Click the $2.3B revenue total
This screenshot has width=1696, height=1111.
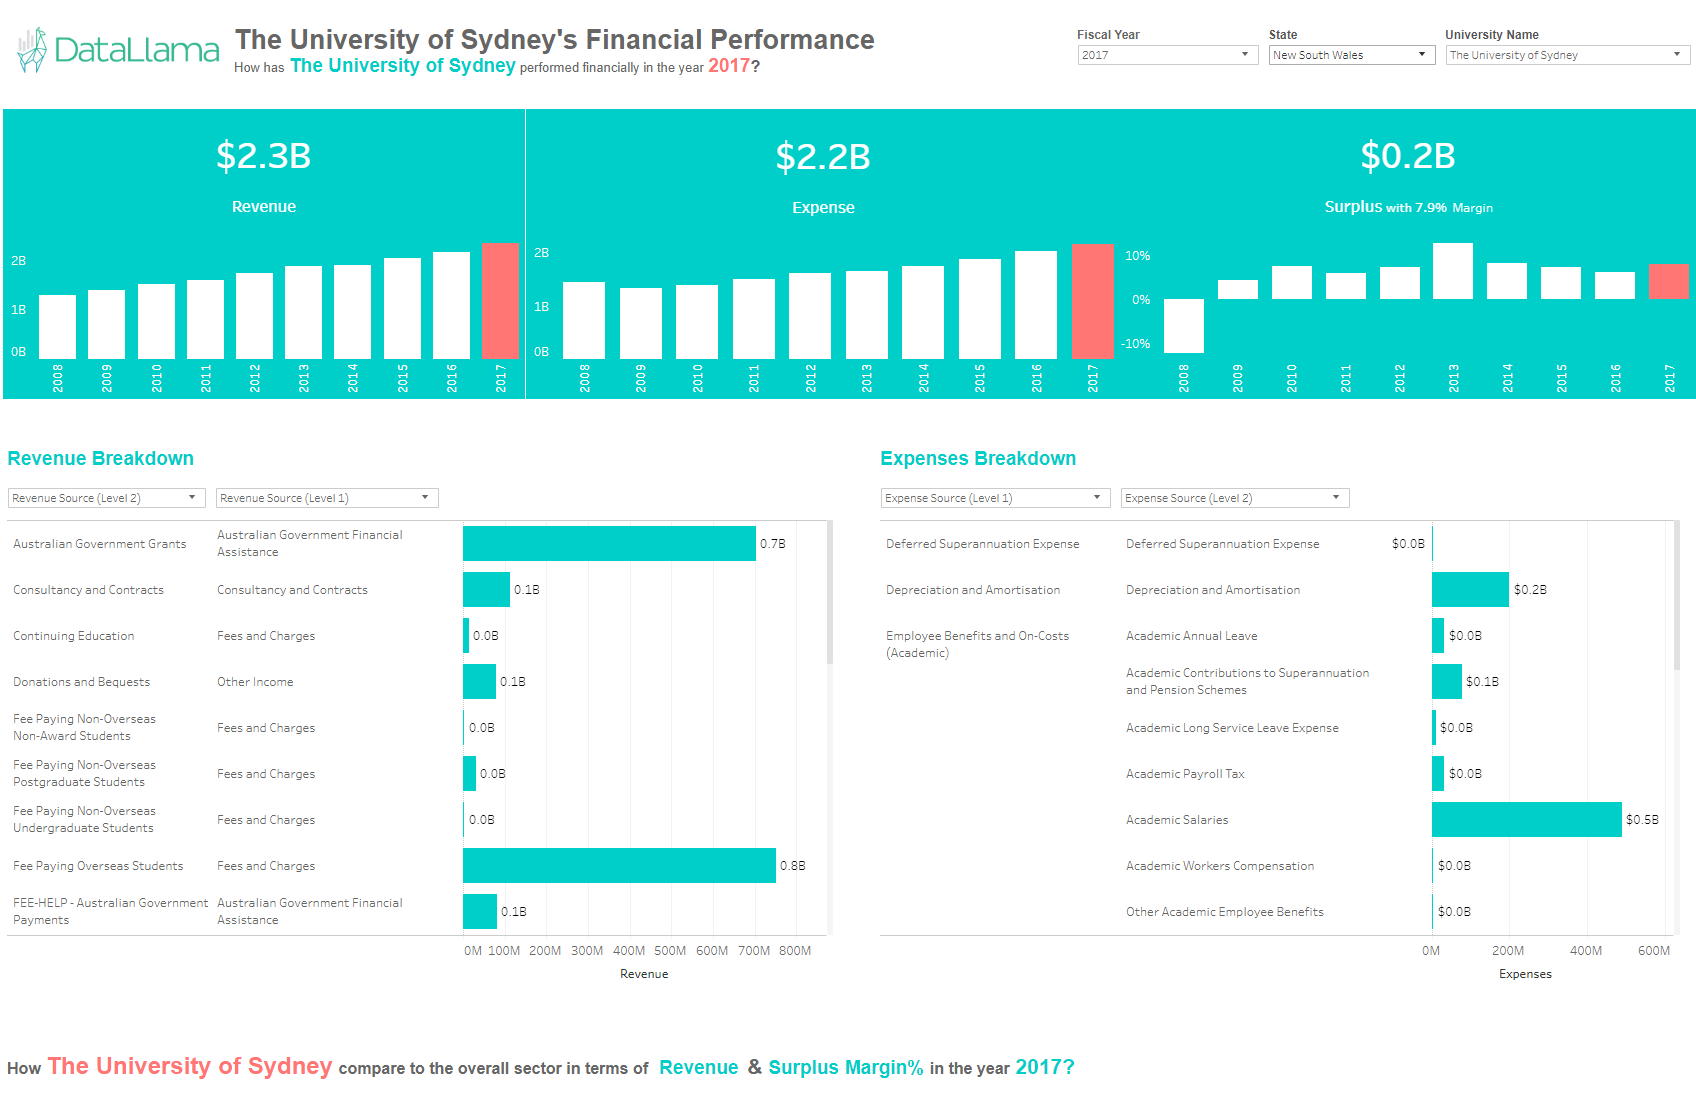(264, 156)
